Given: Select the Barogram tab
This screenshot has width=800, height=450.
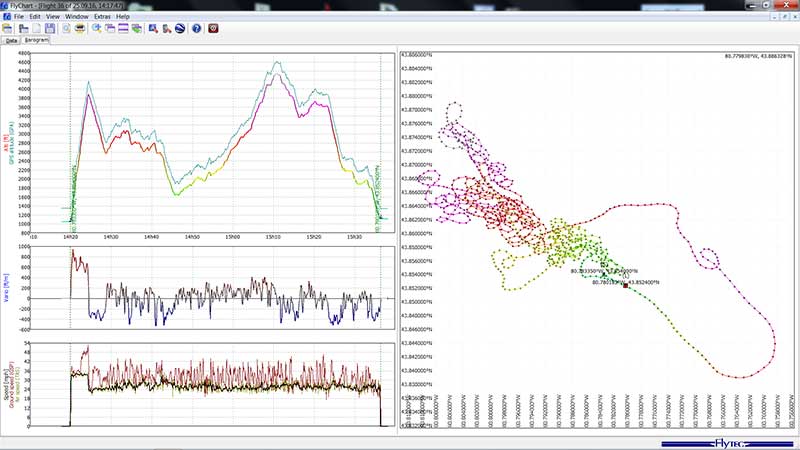Looking at the screenshot, I should pos(36,40).
